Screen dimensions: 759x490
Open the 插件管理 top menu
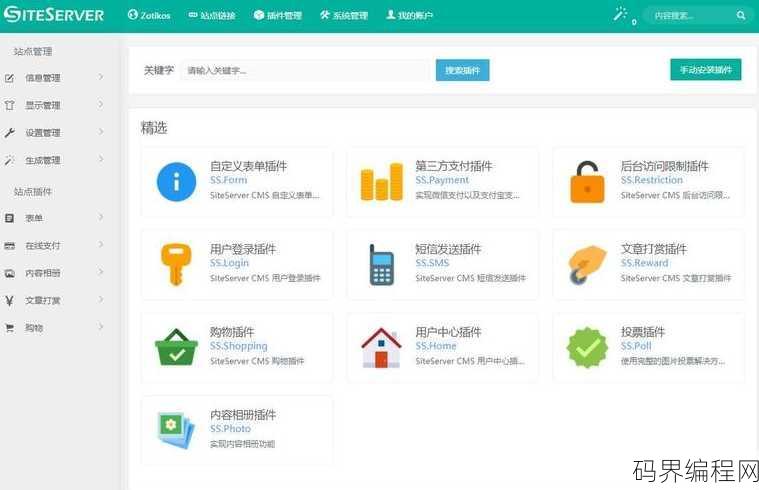click(277, 15)
